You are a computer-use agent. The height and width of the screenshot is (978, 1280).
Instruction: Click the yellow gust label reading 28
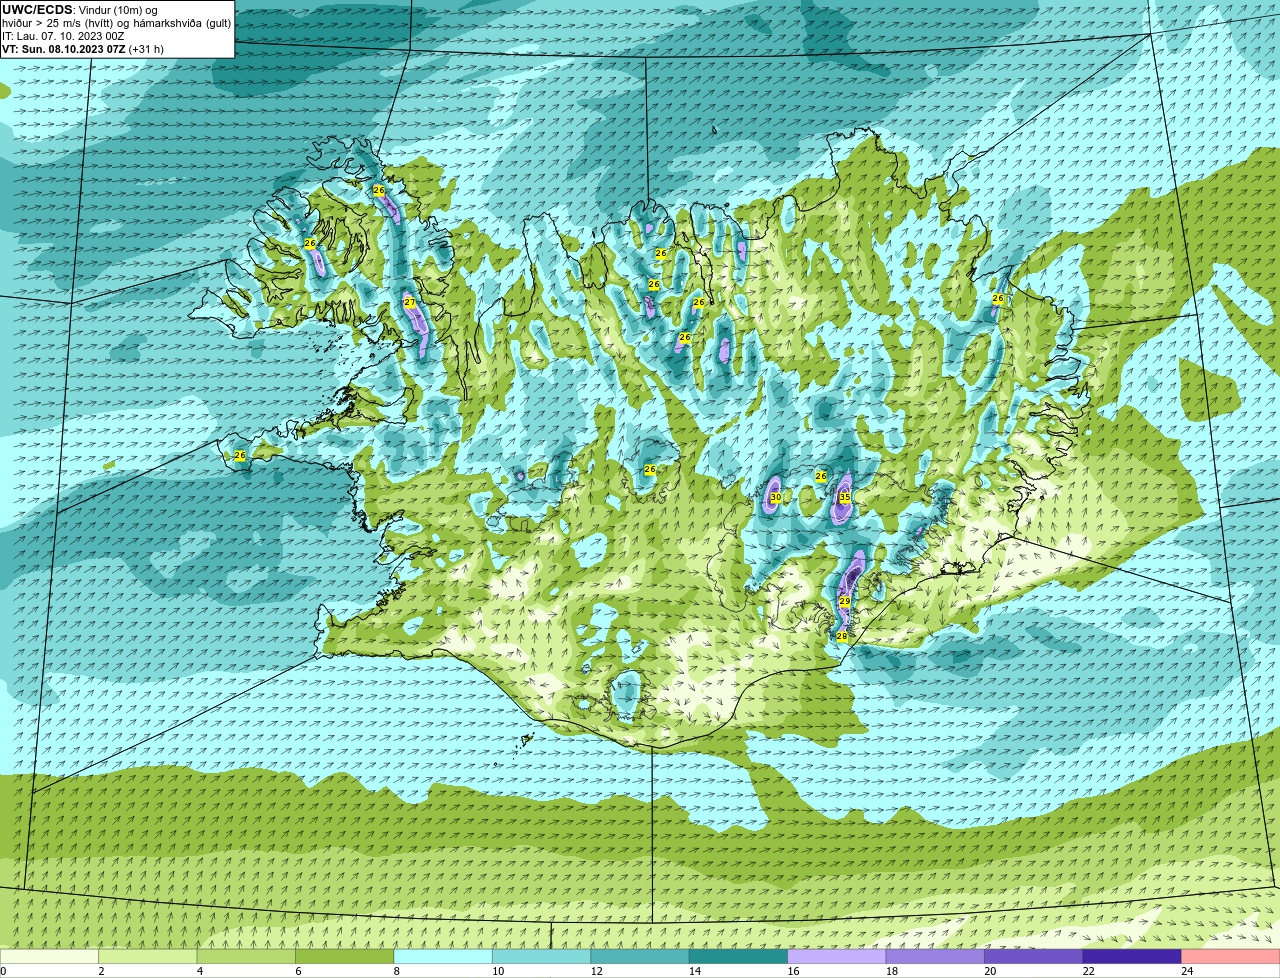point(842,636)
